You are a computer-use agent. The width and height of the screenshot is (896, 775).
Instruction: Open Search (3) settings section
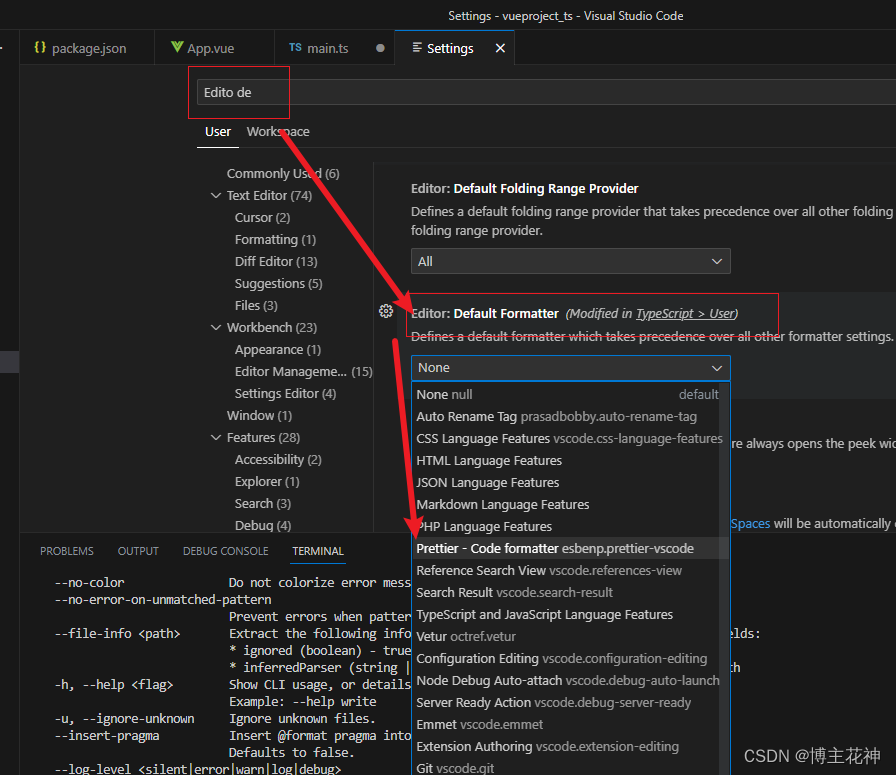263,504
